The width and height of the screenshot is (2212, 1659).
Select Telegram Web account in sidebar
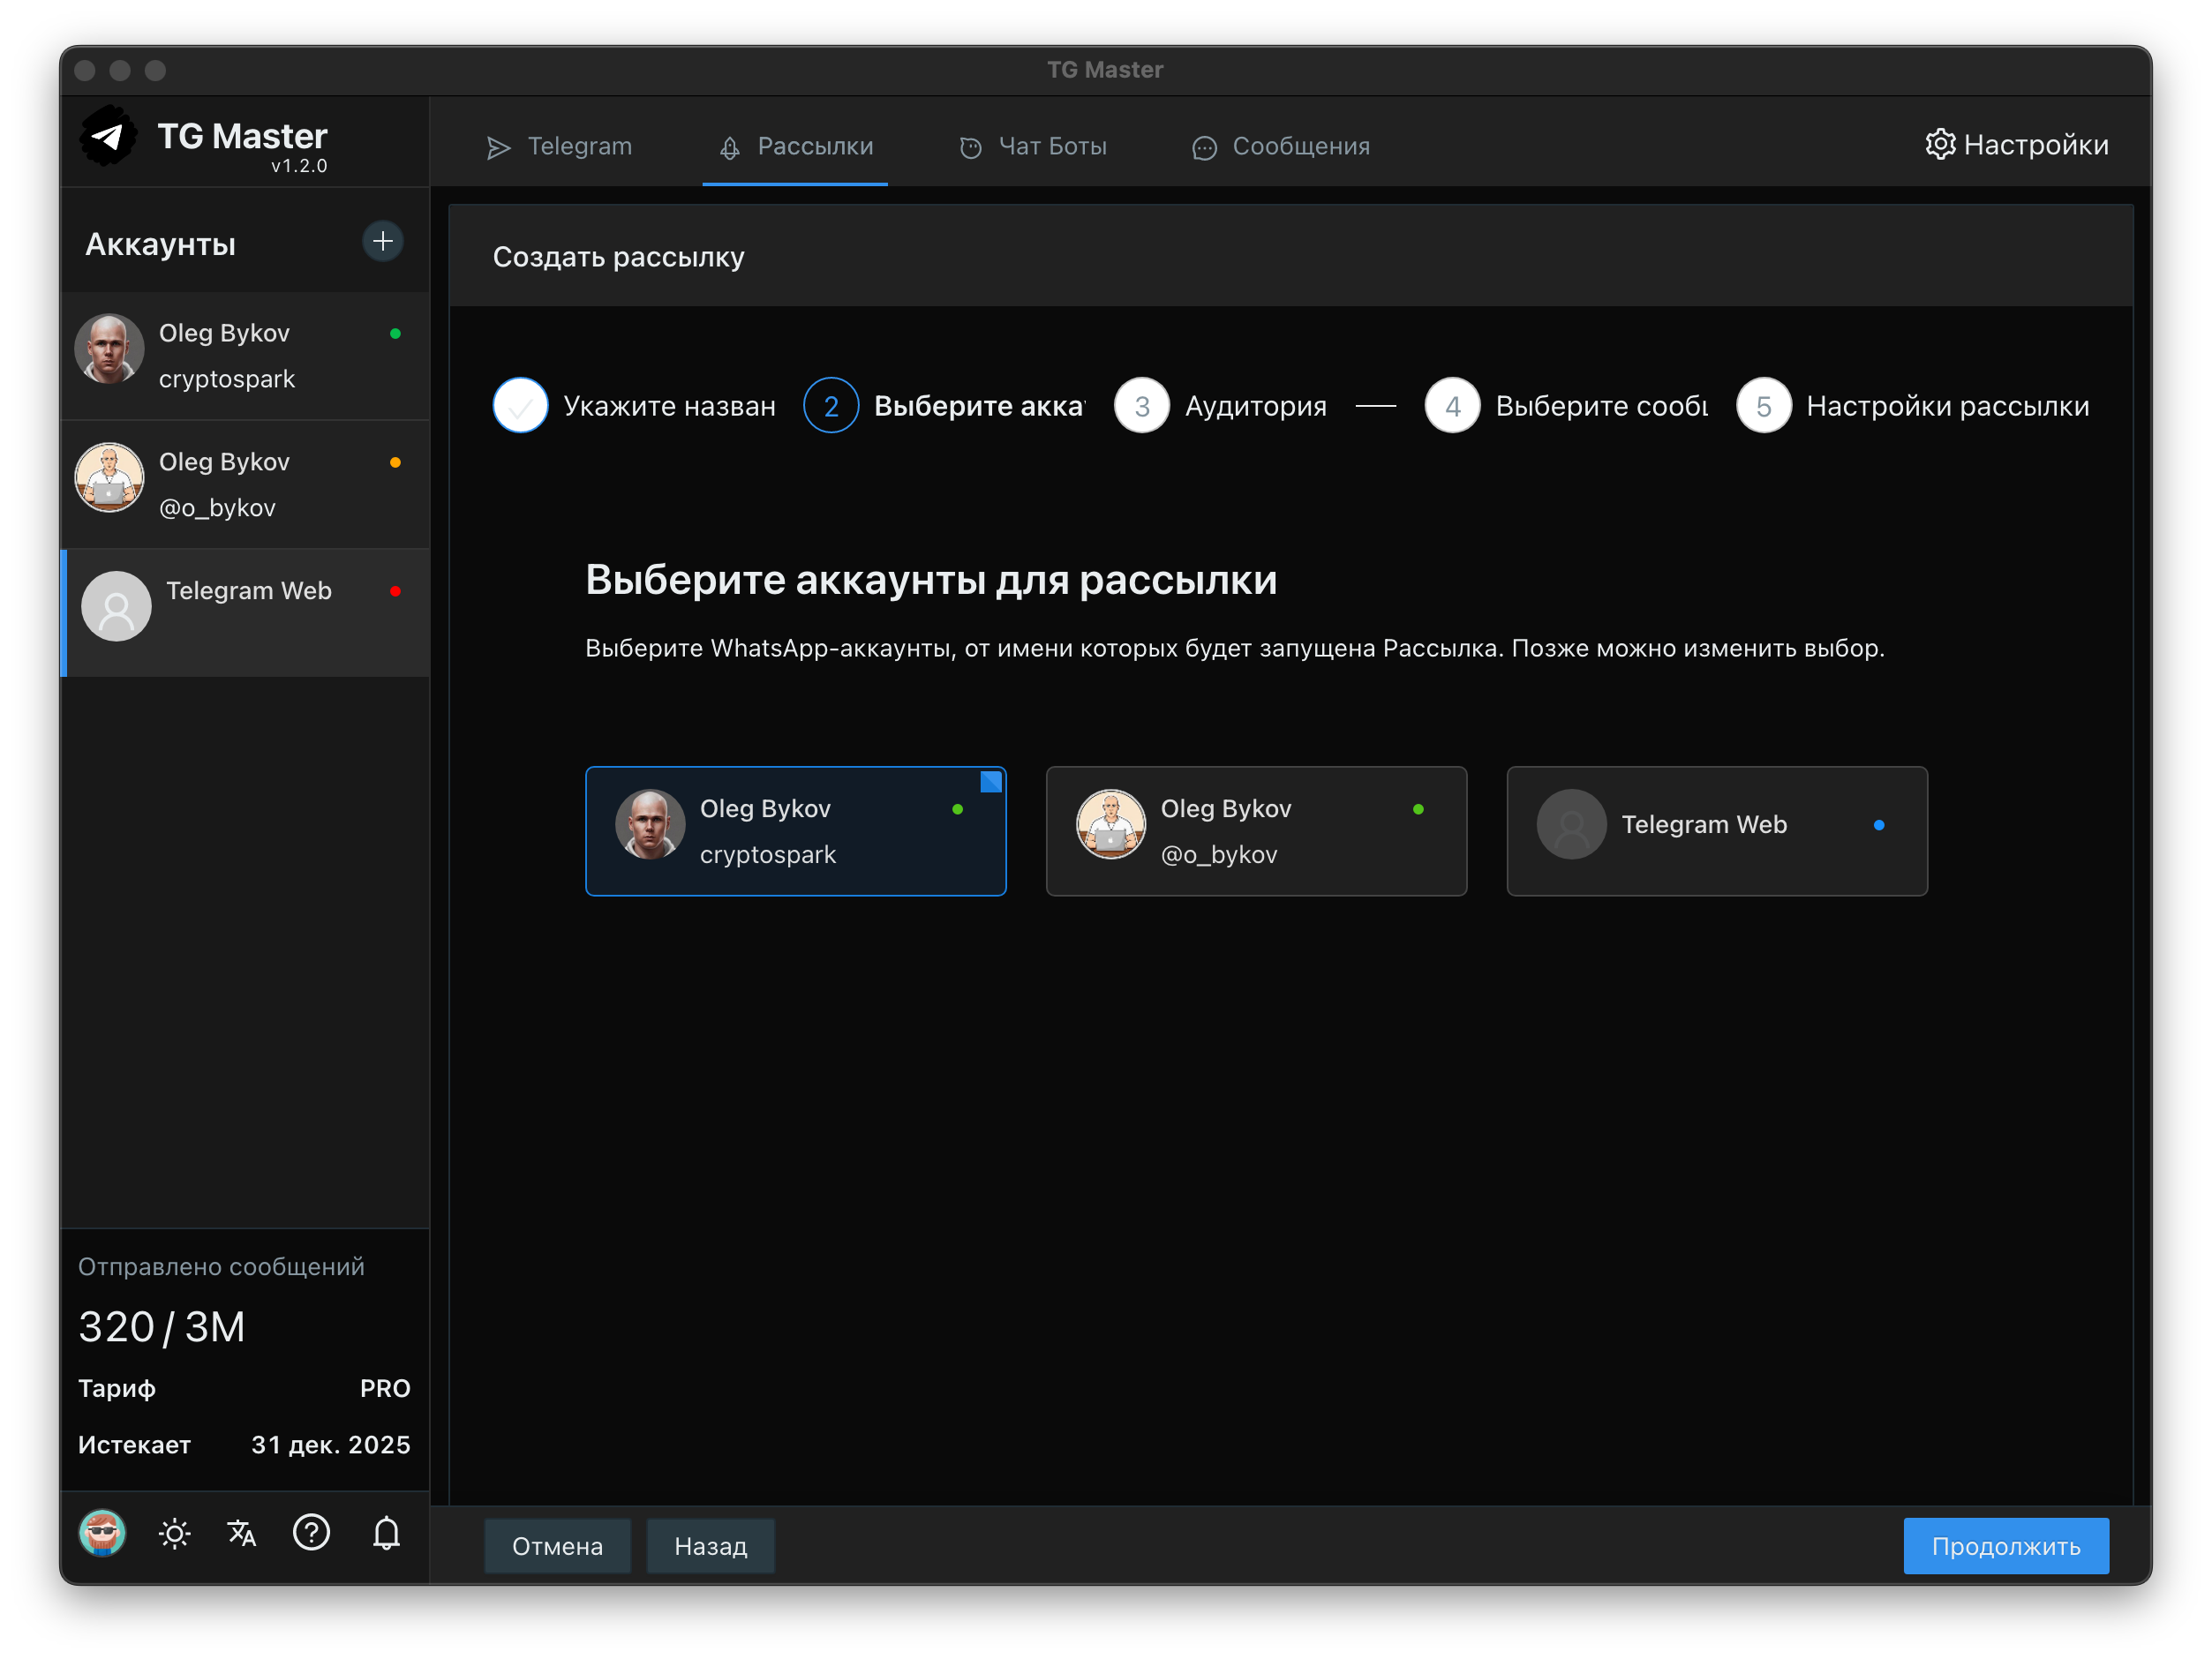(245, 611)
